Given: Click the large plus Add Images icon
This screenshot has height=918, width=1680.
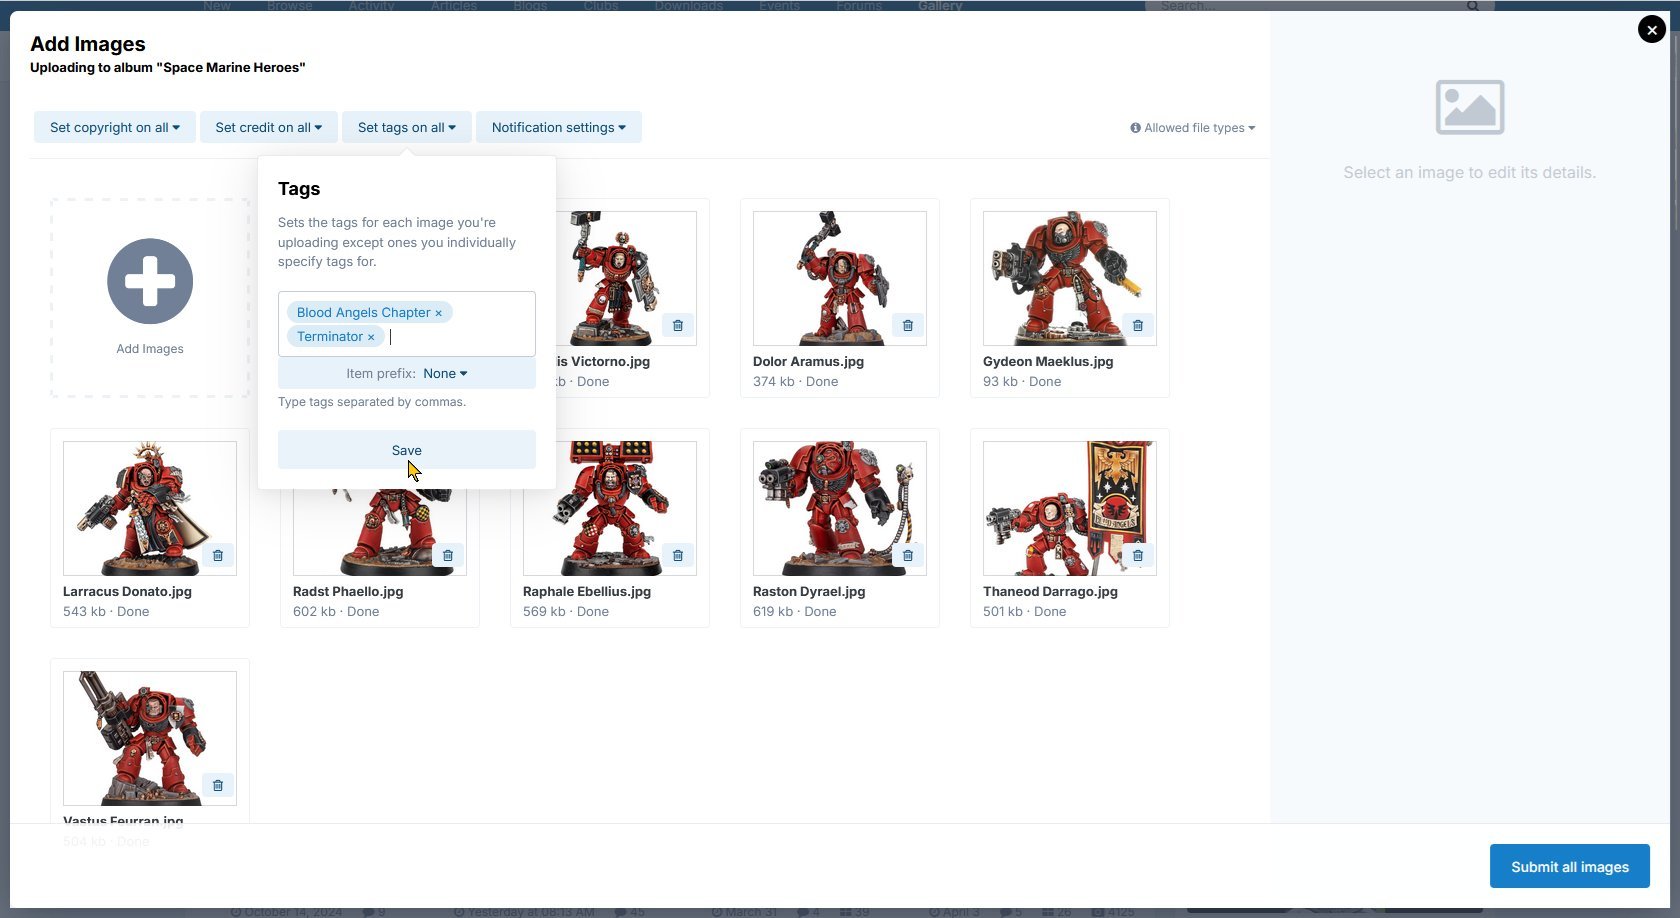Looking at the screenshot, I should pos(150,282).
